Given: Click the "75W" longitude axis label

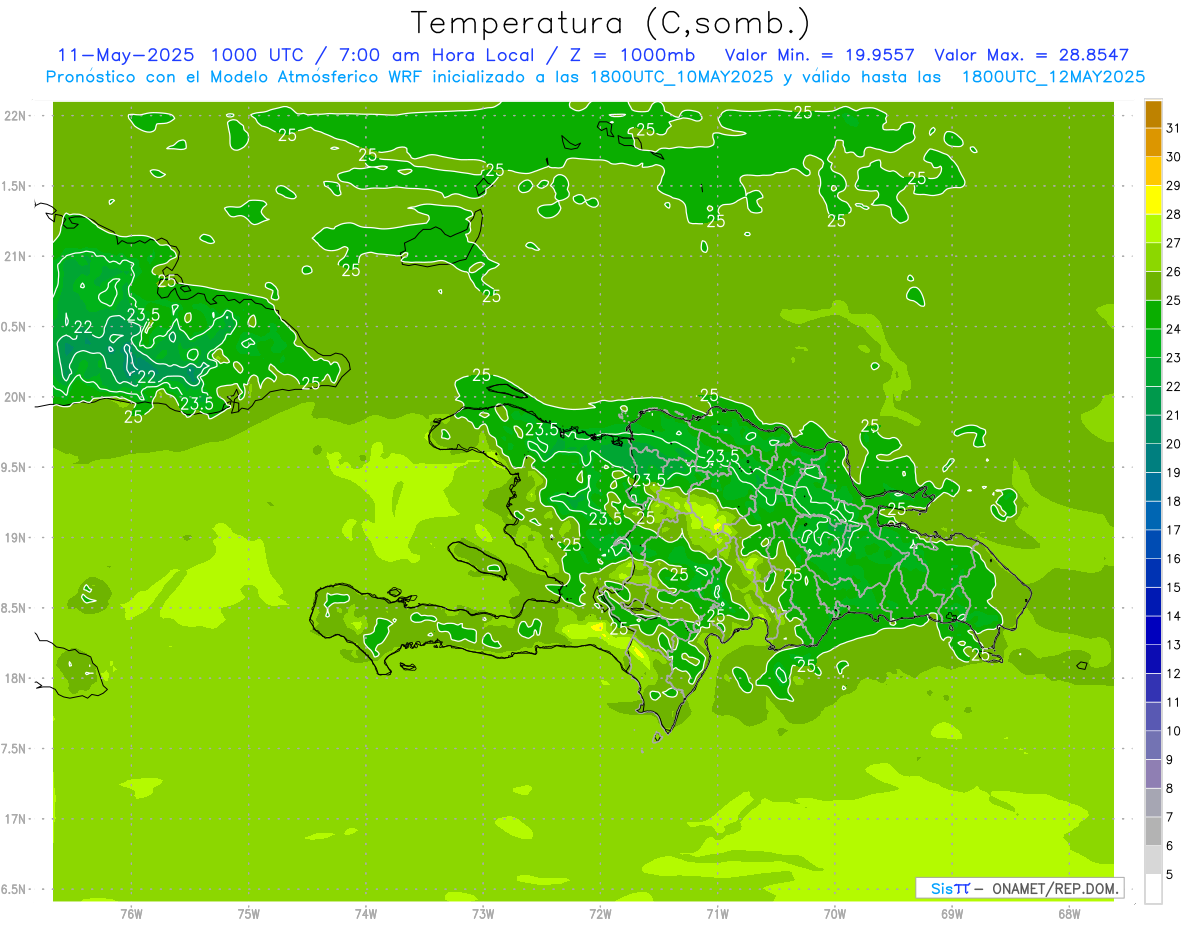Looking at the screenshot, I should tap(249, 912).
